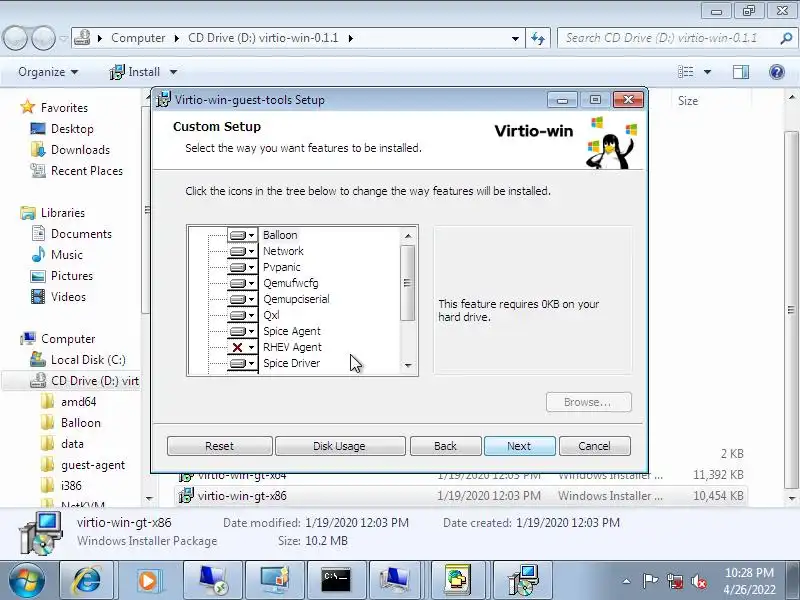This screenshot has width=800, height=600.
Task: Click the Action Center flag tray icon
Action: coord(649,581)
